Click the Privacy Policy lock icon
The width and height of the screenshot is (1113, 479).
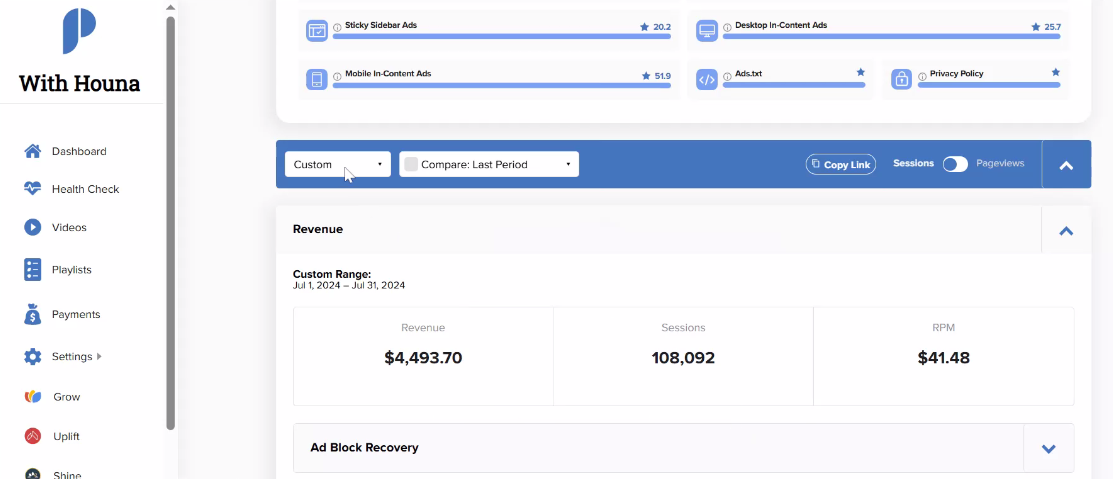901,79
